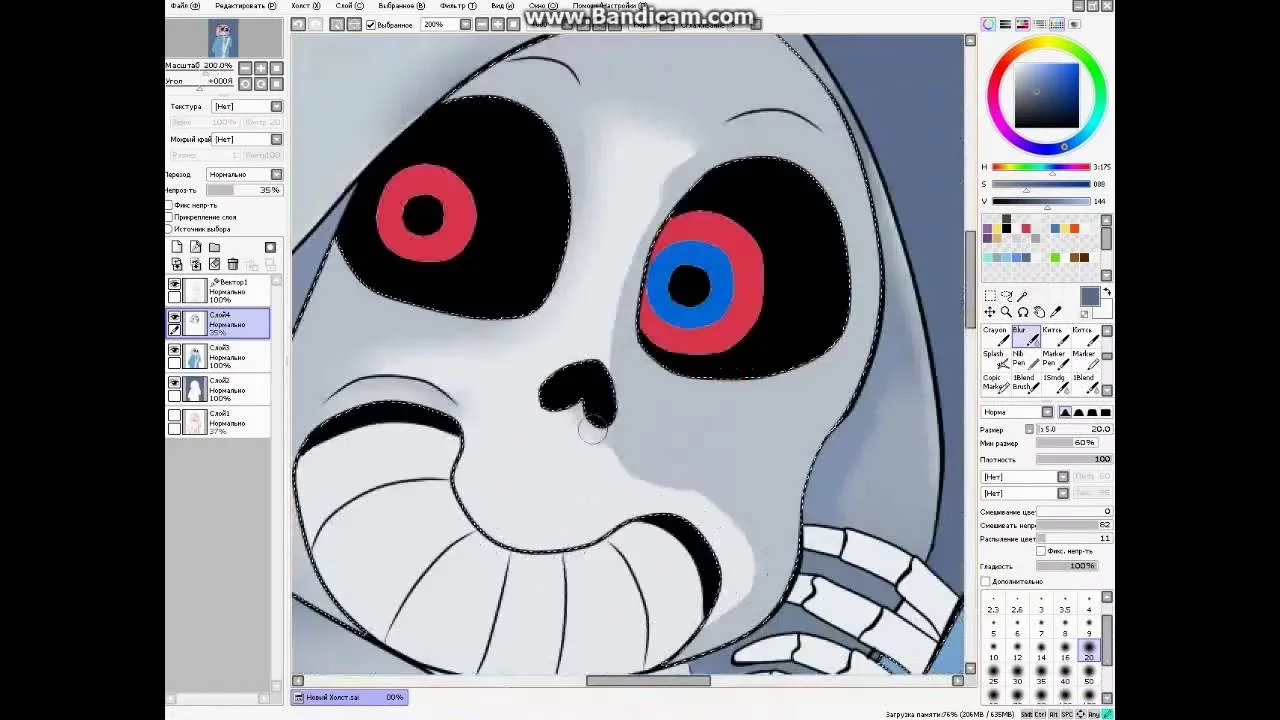Adjust the Плотность brush density slider
Viewport: 1280px width, 720px height.
point(1073,459)
